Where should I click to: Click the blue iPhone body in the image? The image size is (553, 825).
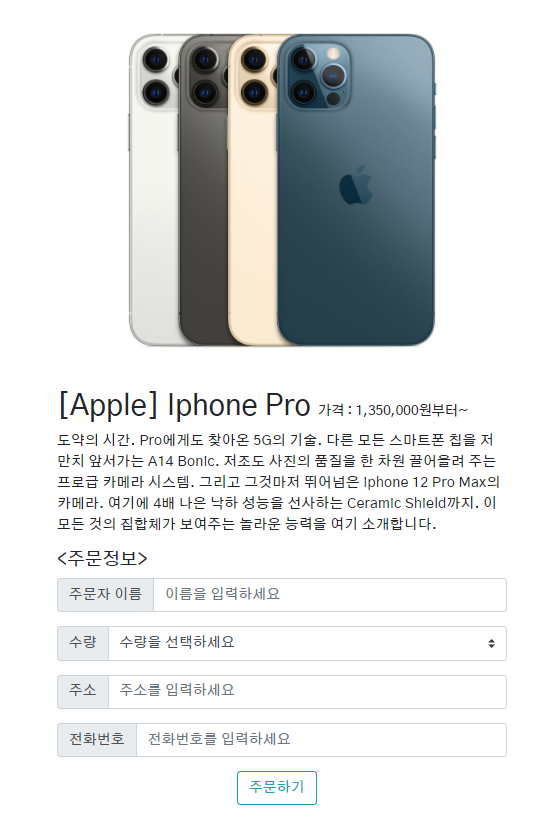pyautogui.click(x=356, y=210)
